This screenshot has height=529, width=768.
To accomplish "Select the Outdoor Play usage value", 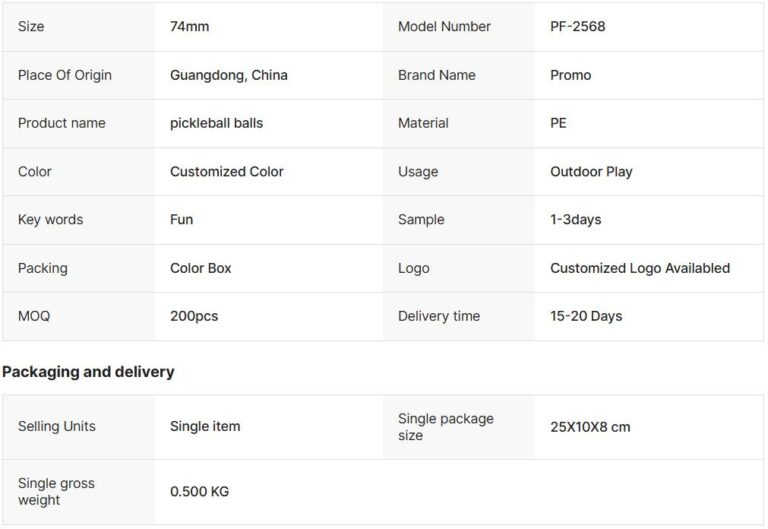I will [x=591, y=172].
